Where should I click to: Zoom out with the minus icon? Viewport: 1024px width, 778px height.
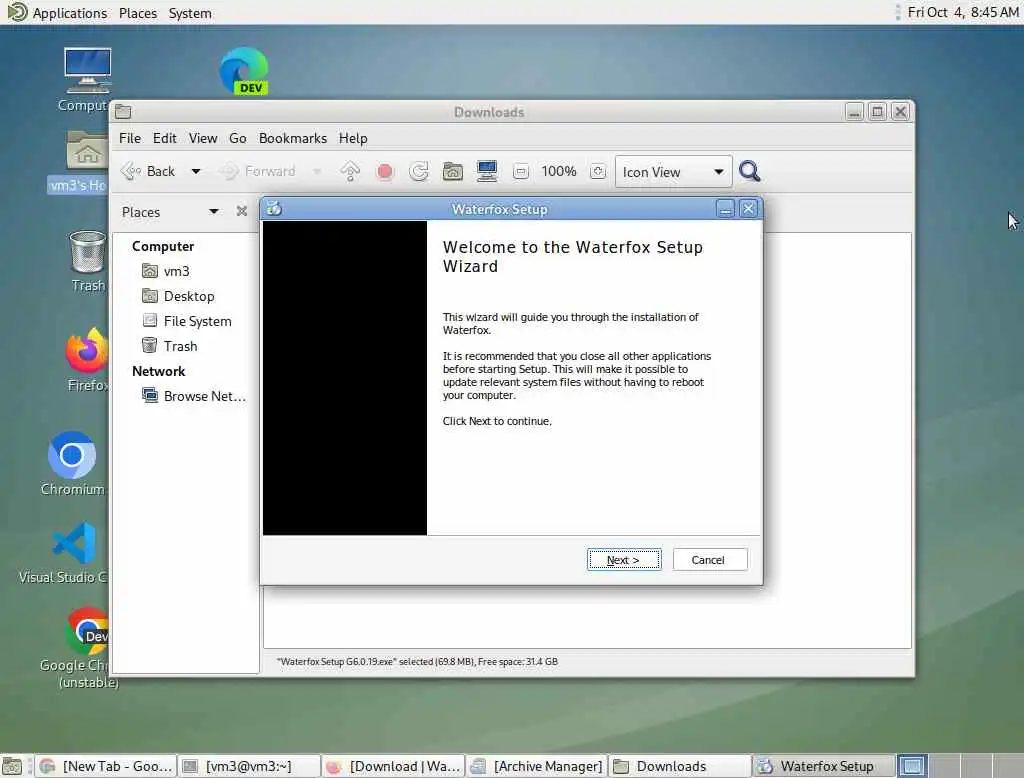[520, 171]
